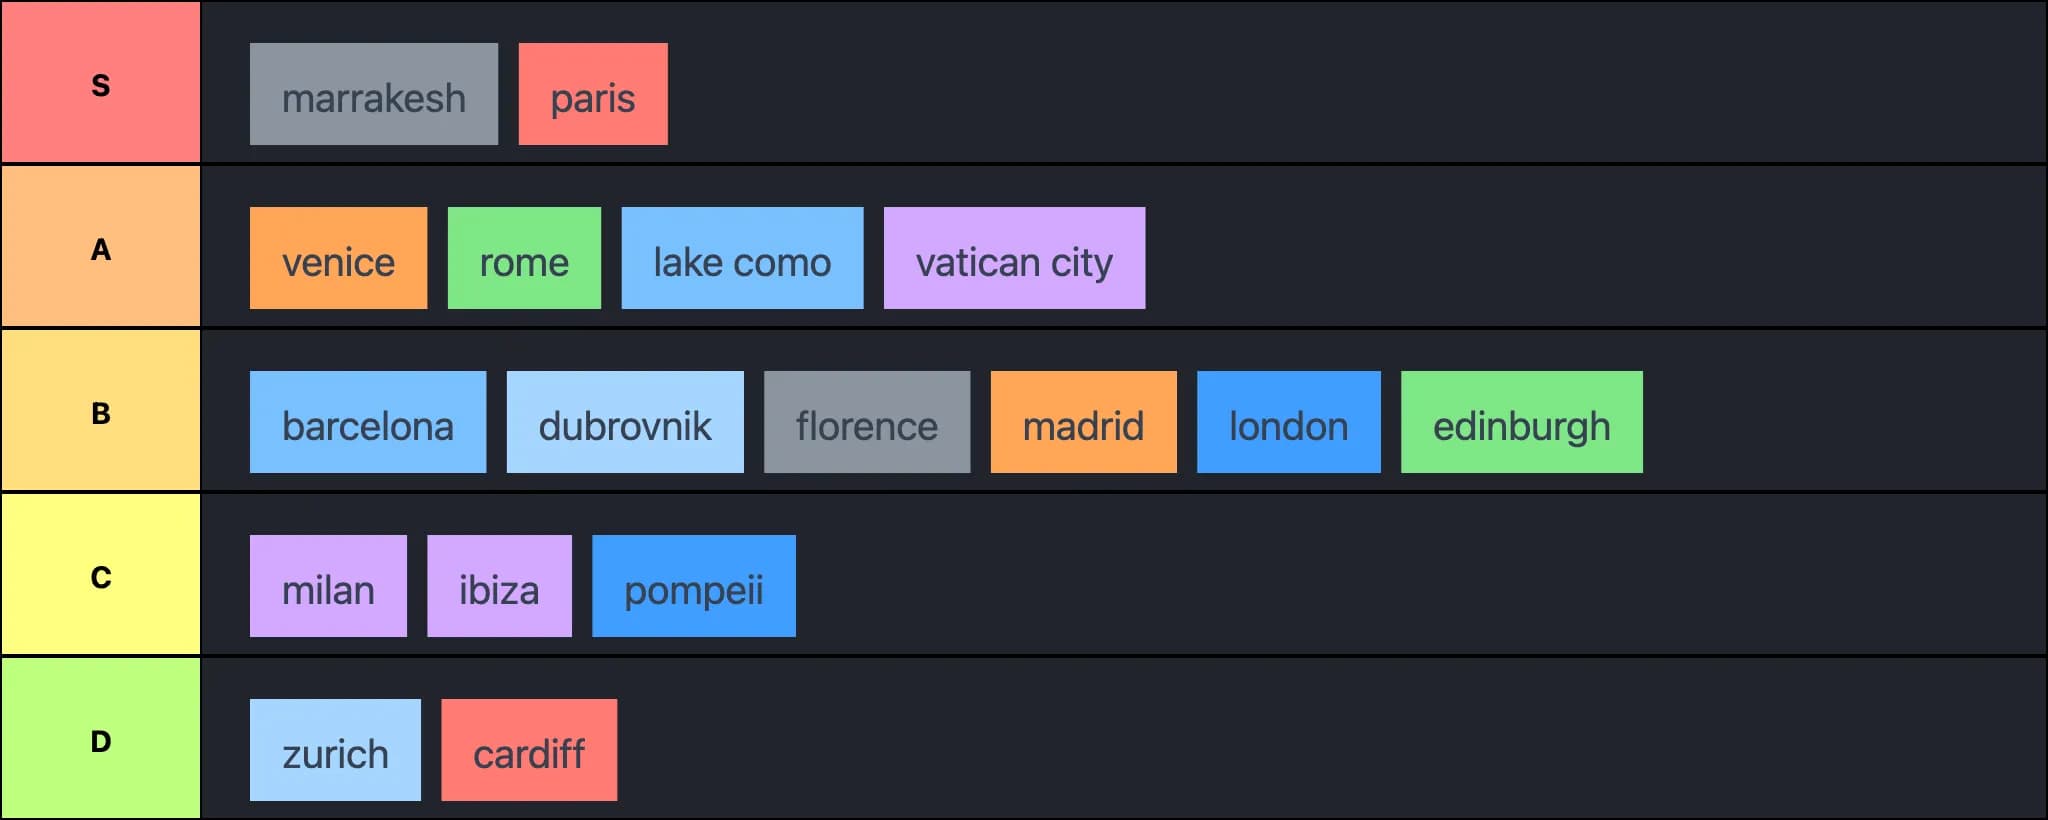The height and width of the screenshot is (820, 2048).
Task: Select the milan tile in C tier
Action: pyautogui.click(x=328, y=586)
